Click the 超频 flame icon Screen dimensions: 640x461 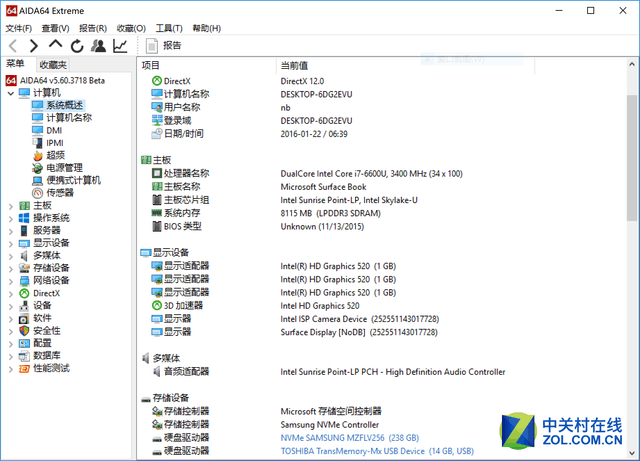(38, 156)
